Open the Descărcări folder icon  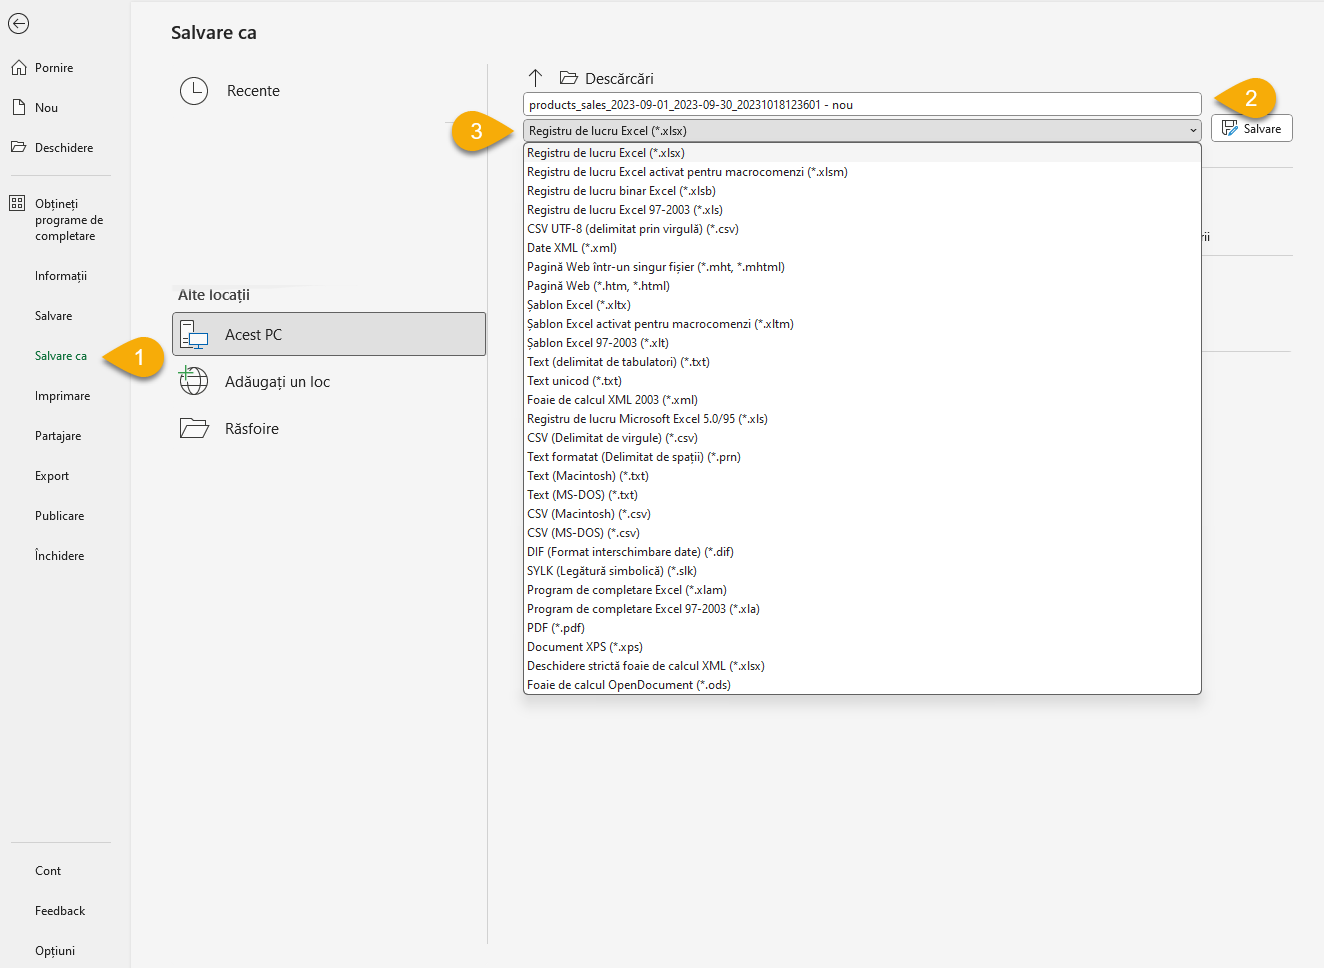pyautogui.click(x=569, y=77)
